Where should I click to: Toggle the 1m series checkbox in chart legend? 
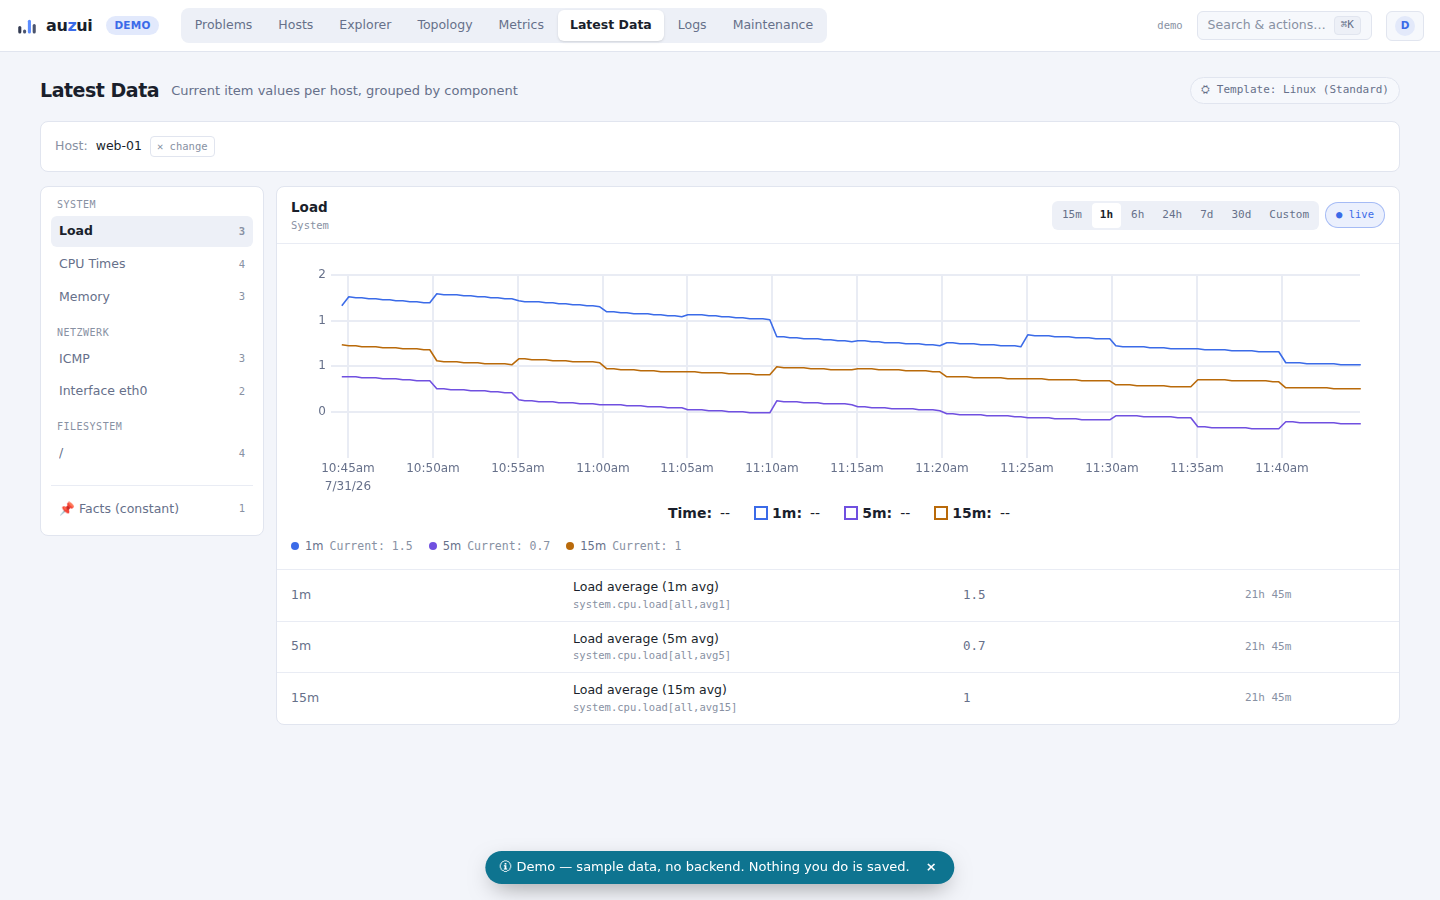click(761, 513)
